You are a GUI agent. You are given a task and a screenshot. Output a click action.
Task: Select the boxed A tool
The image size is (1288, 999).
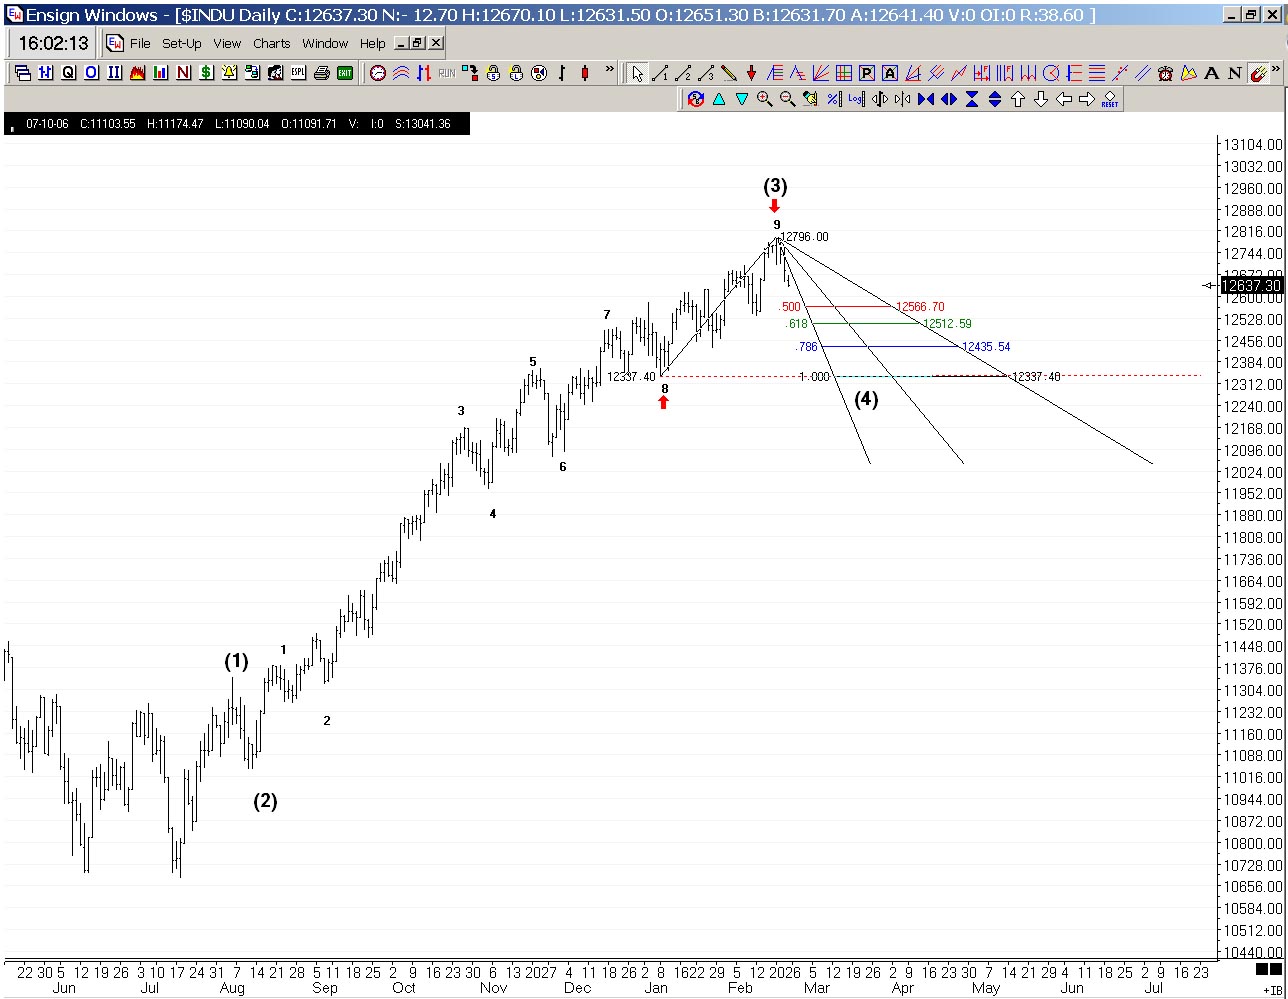[x=889, y=73]
